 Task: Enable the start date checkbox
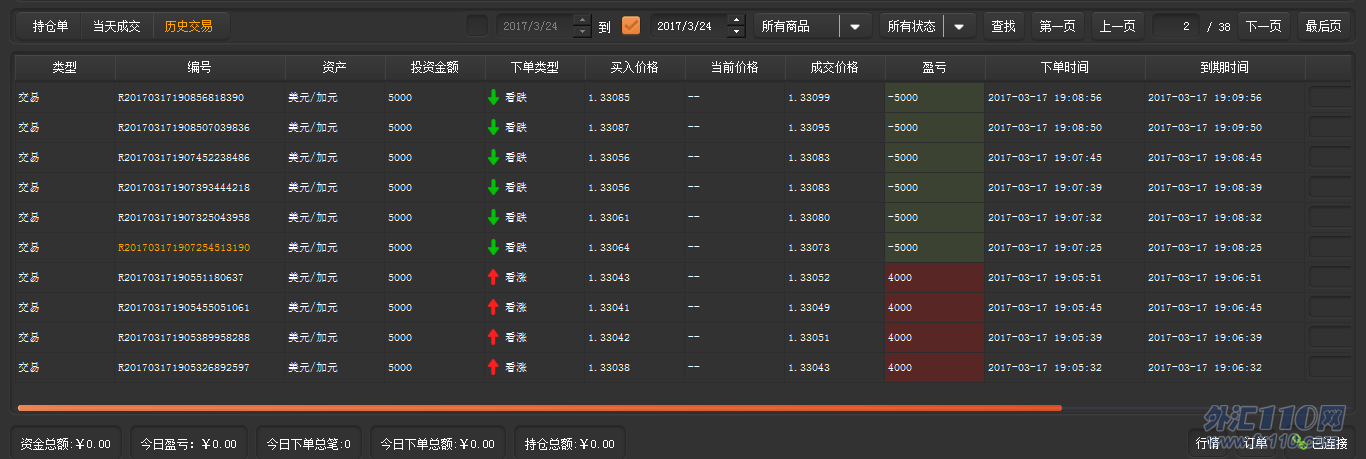click(478, 26)
